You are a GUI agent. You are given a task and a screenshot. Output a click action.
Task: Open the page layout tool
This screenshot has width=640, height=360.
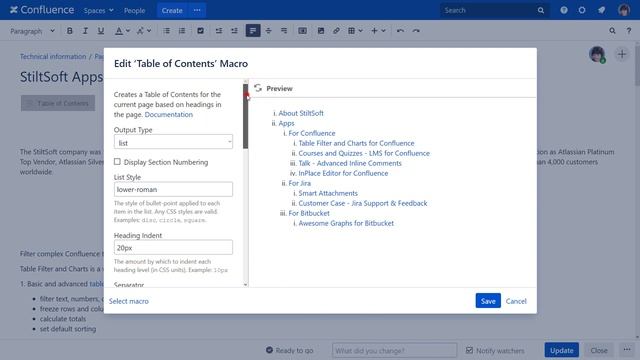coord(302,31)
